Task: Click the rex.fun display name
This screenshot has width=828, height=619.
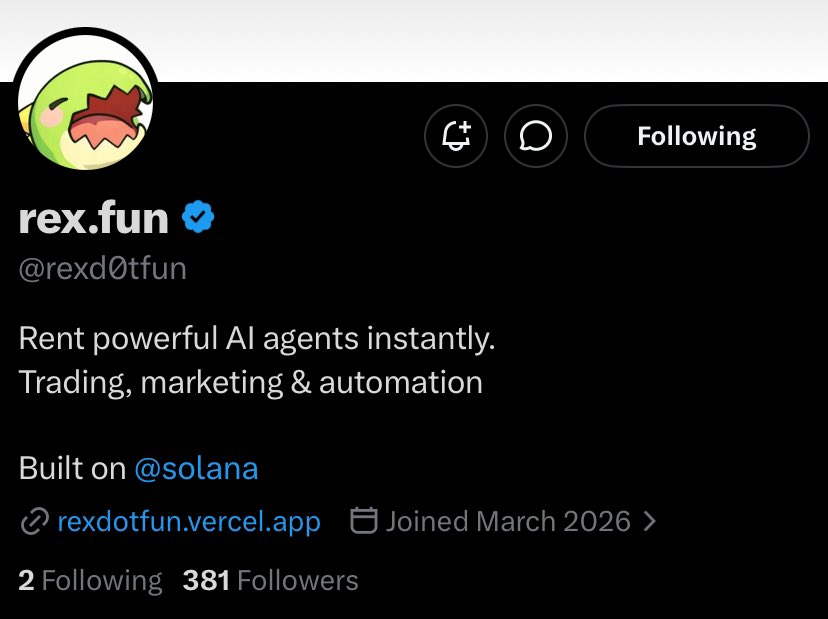Action: click(93, 218)
